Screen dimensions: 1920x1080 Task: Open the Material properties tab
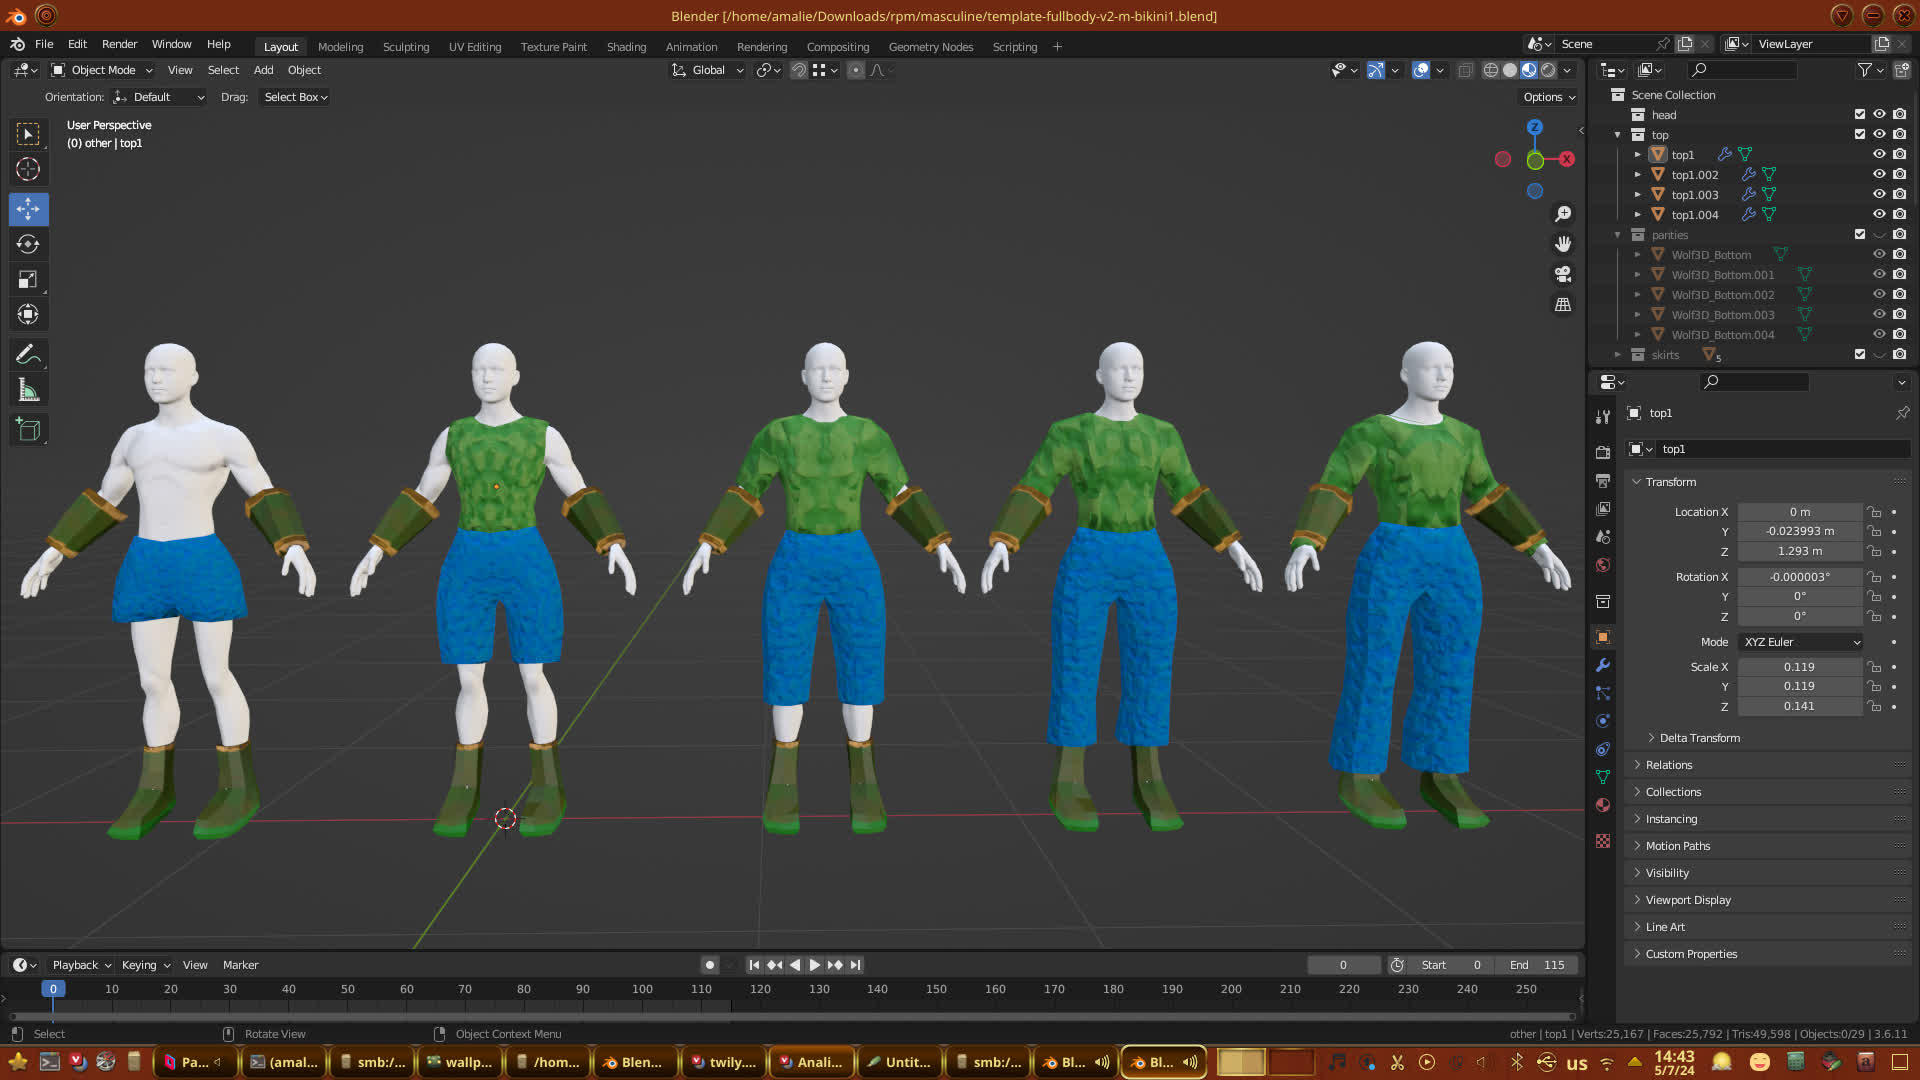(1603, 805)
